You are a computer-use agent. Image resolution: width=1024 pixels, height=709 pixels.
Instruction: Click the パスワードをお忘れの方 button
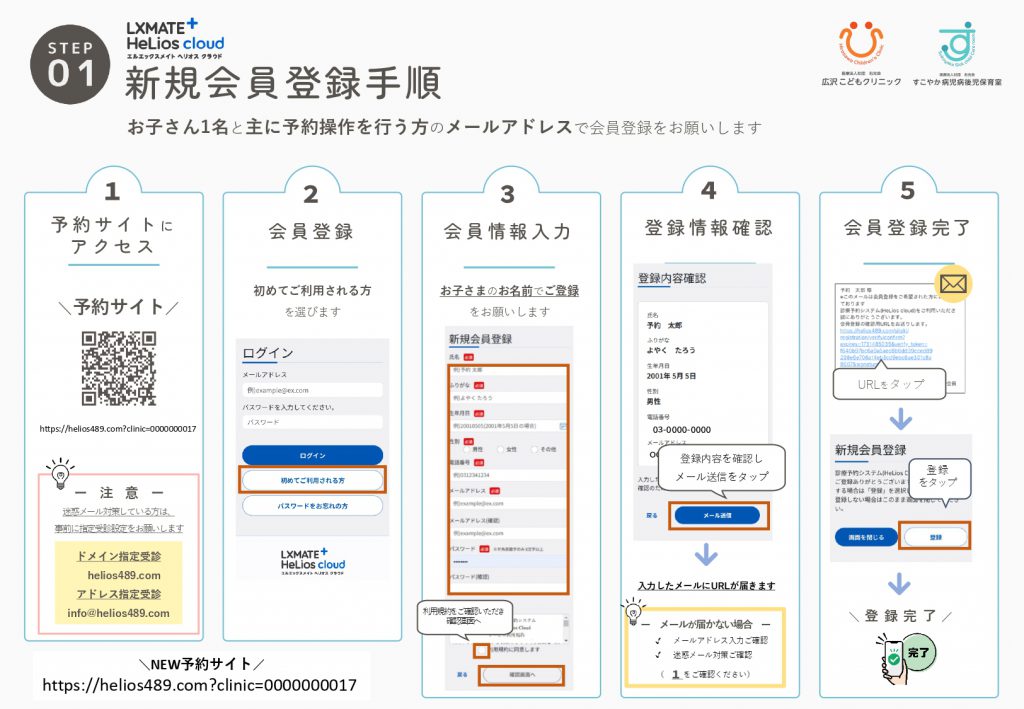coord(312,506)
